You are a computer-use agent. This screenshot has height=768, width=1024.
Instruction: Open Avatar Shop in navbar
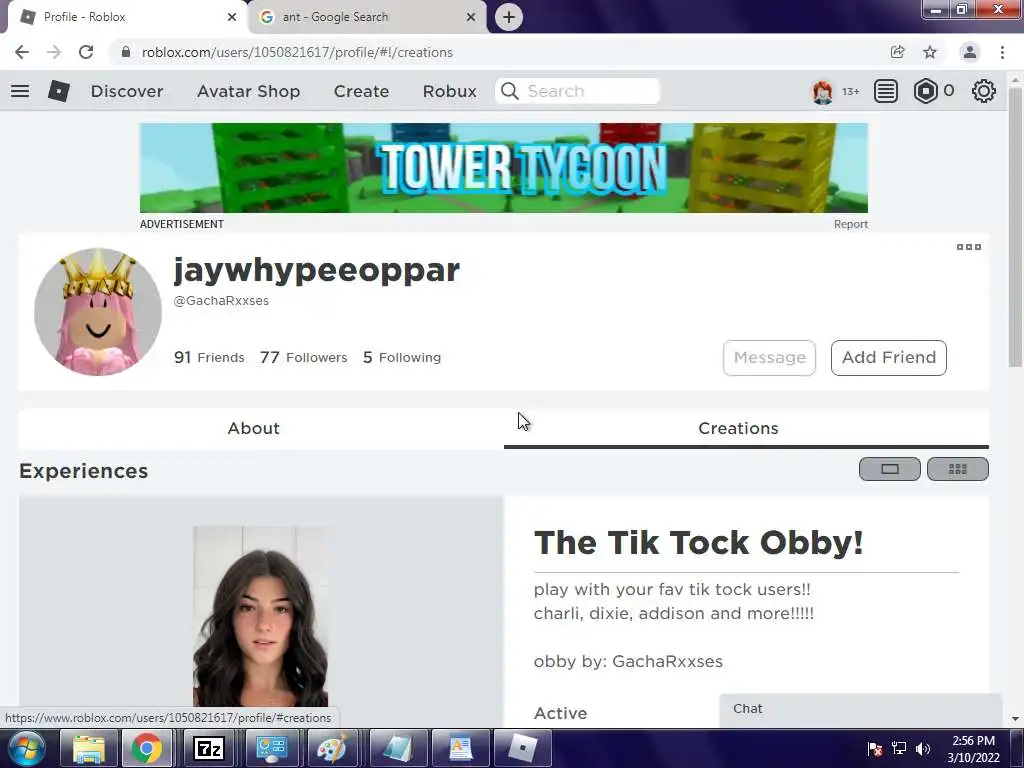pyautogui.click(x=248, y=91)
